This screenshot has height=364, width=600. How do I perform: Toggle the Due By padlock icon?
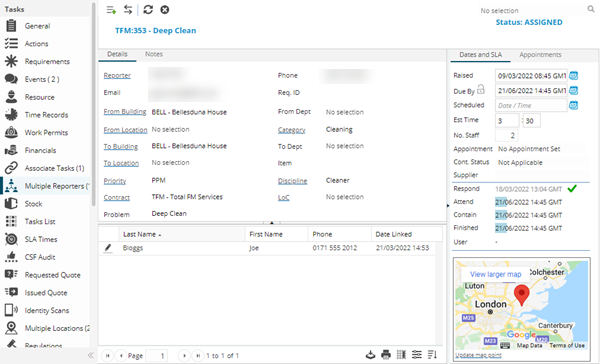[x=481, y=90]
